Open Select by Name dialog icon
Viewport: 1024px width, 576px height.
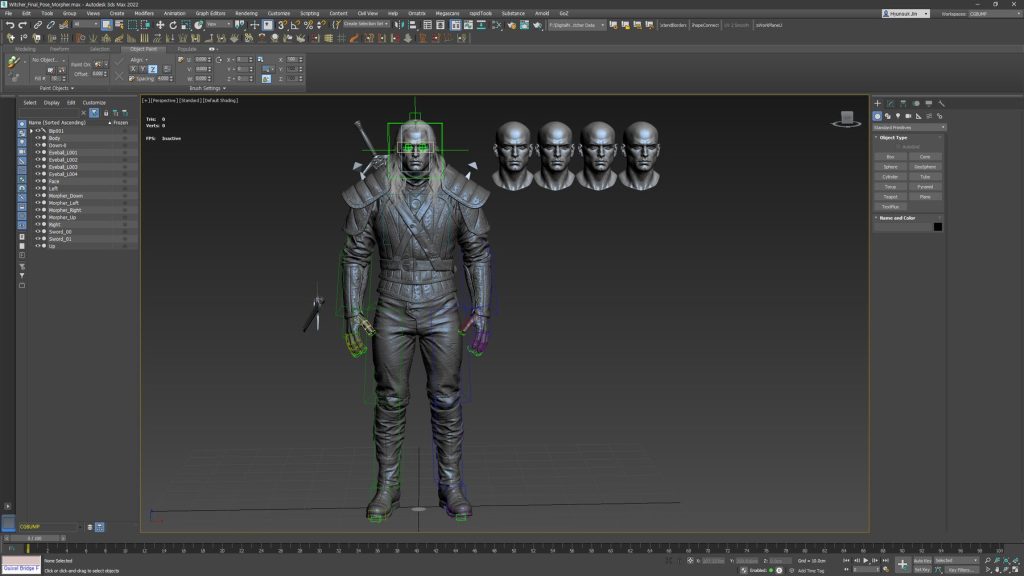(x=120, y=25)
